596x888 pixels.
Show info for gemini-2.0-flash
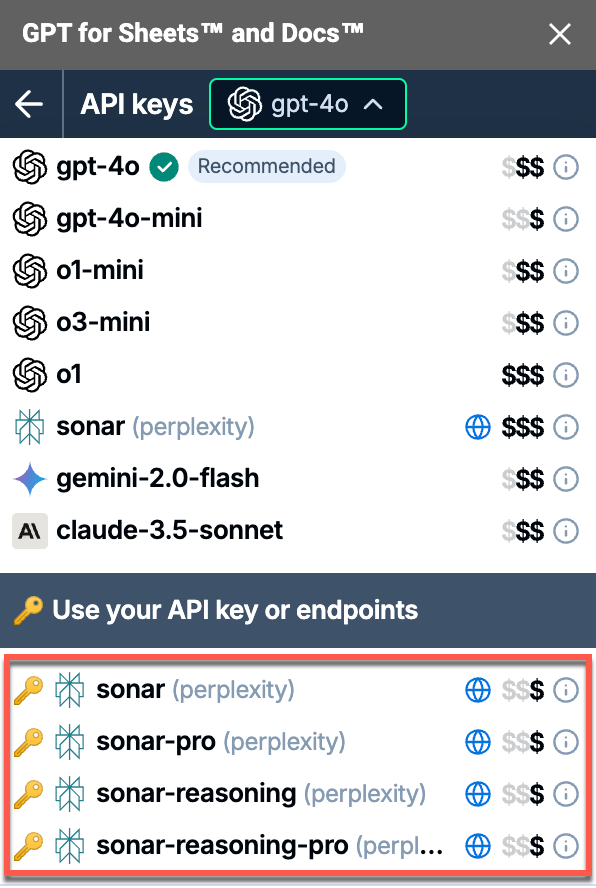click(x=565, y=479)
